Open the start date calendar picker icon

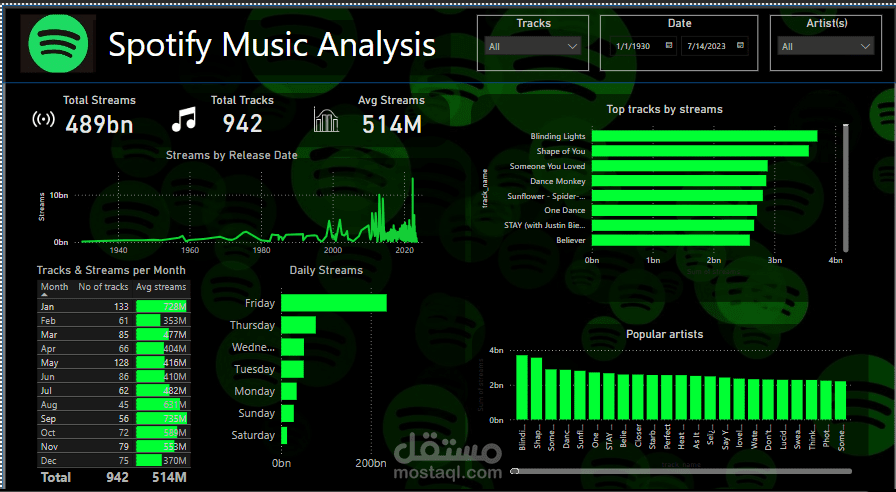click(669, 45)
